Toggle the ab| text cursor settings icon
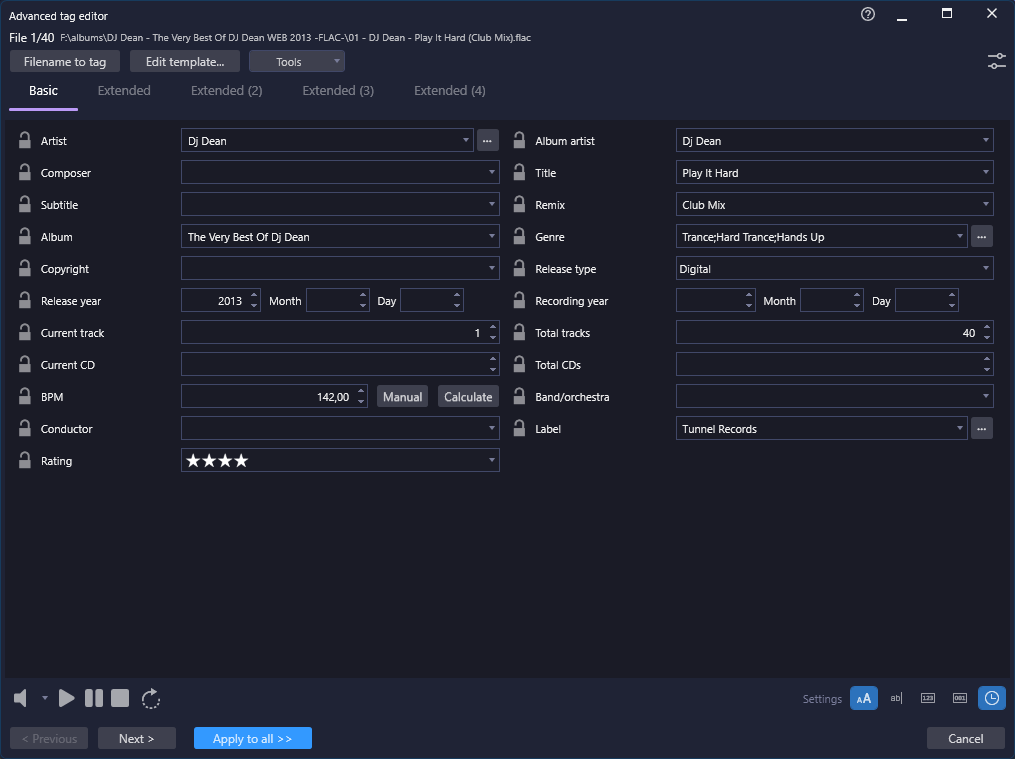1015x759 pixels. click(896, 698)
